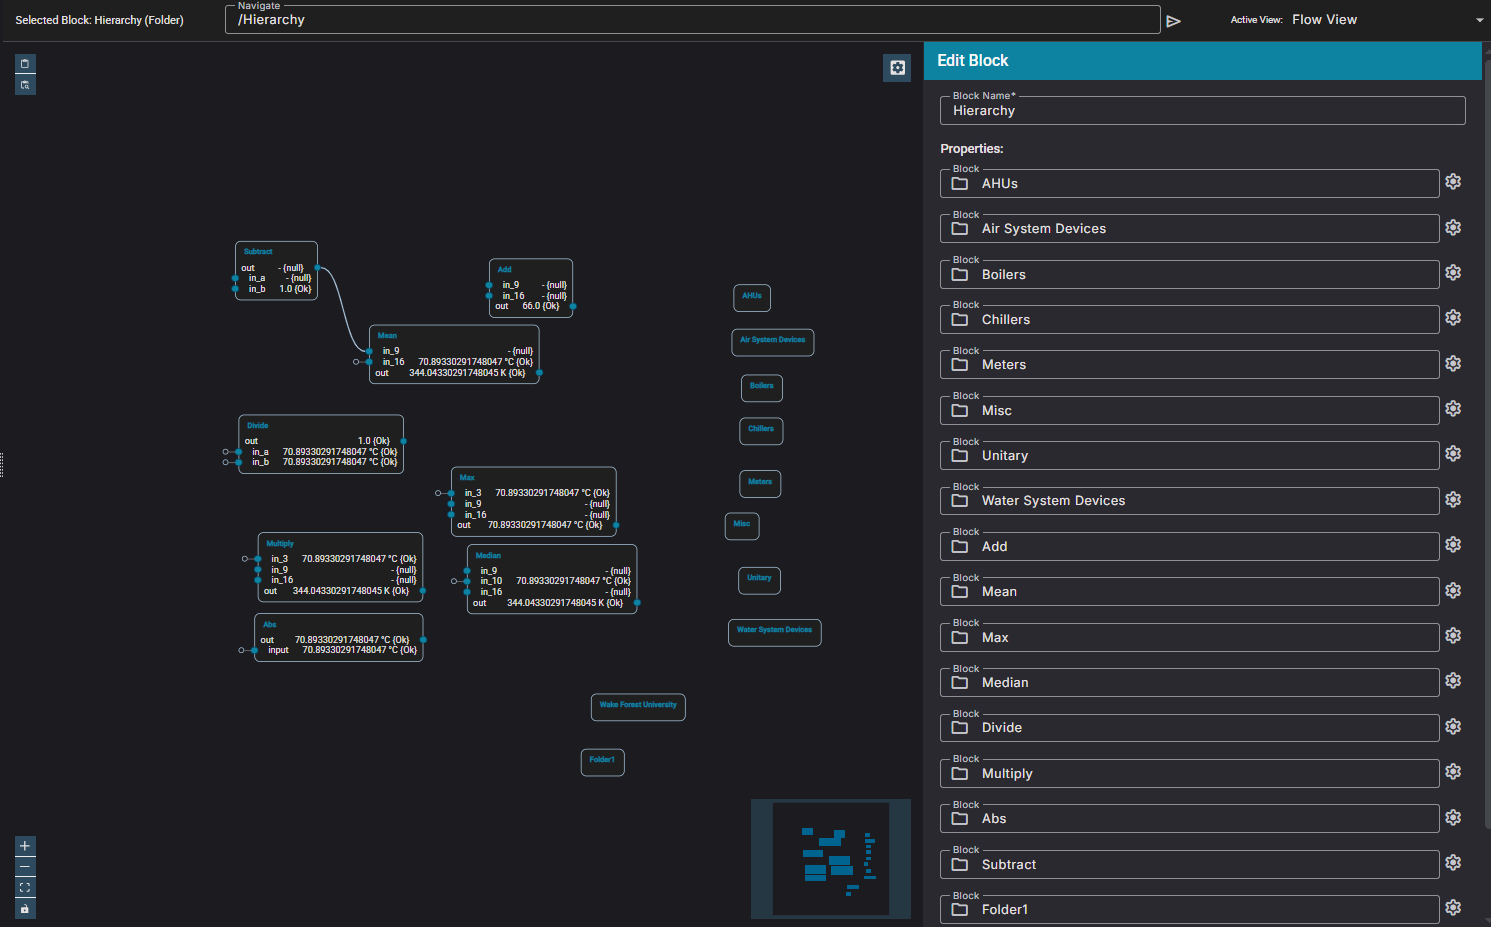Click the fit view icon
This screenshot has height=927, width=1491.
point(25,888)
